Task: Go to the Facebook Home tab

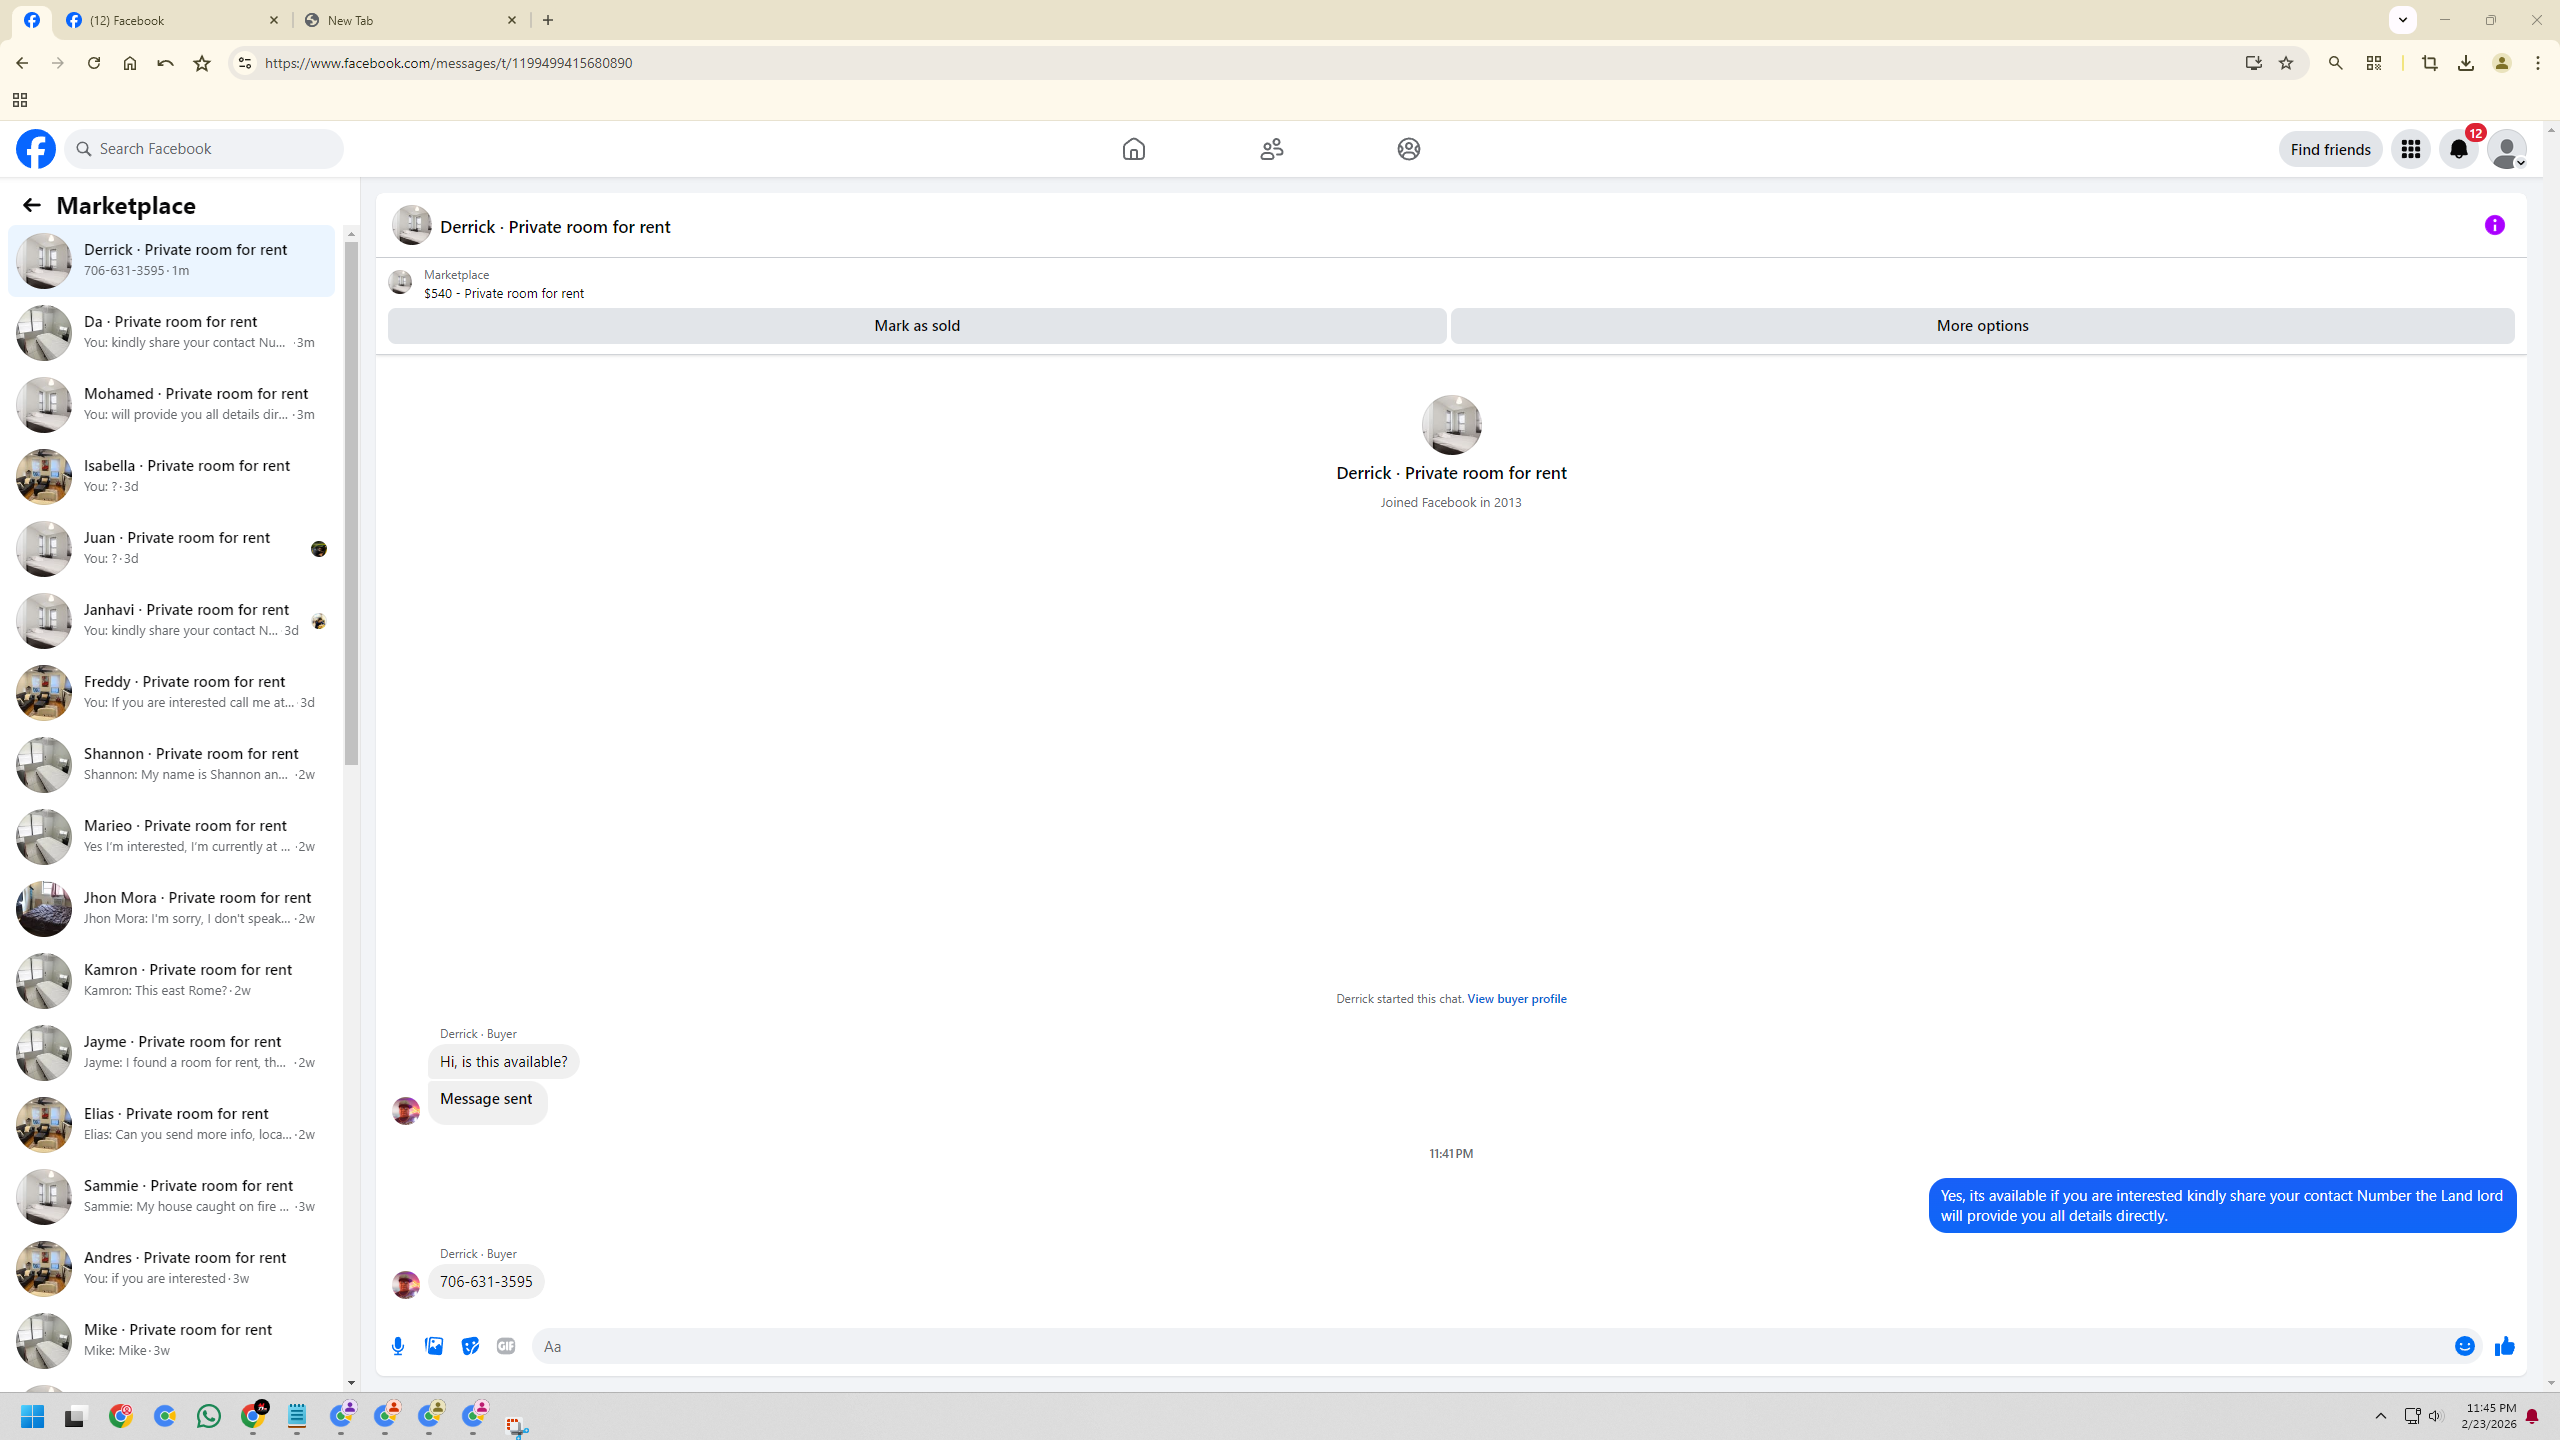Action: 1133,149
